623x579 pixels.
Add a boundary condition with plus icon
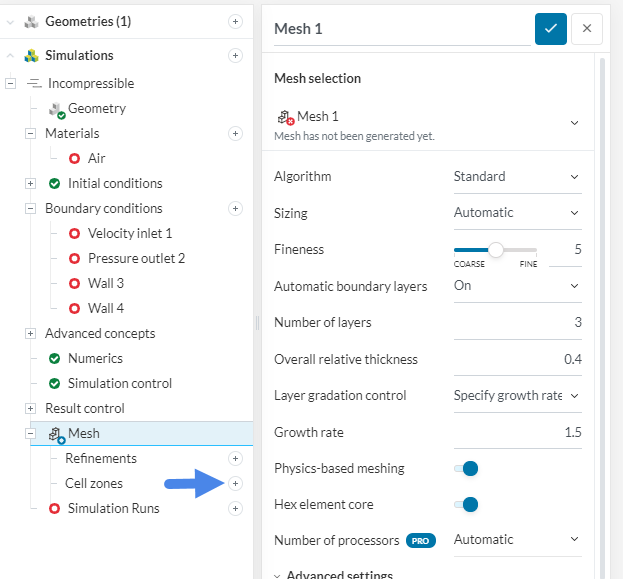(235, 208)
